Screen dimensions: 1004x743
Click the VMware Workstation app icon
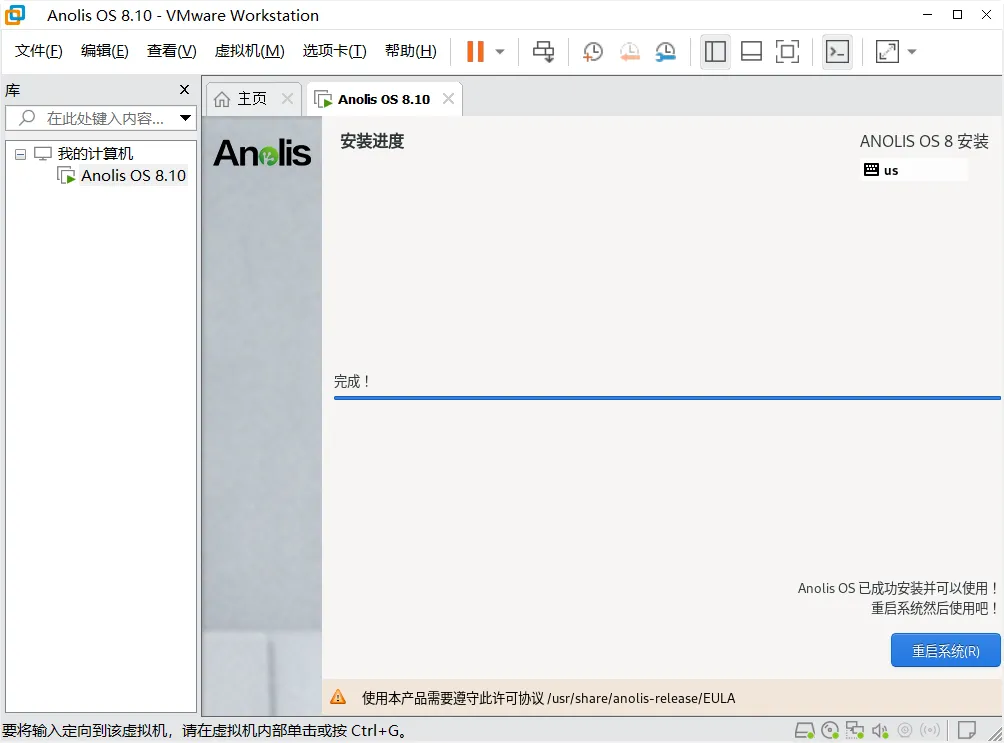[x=15, y=15]
